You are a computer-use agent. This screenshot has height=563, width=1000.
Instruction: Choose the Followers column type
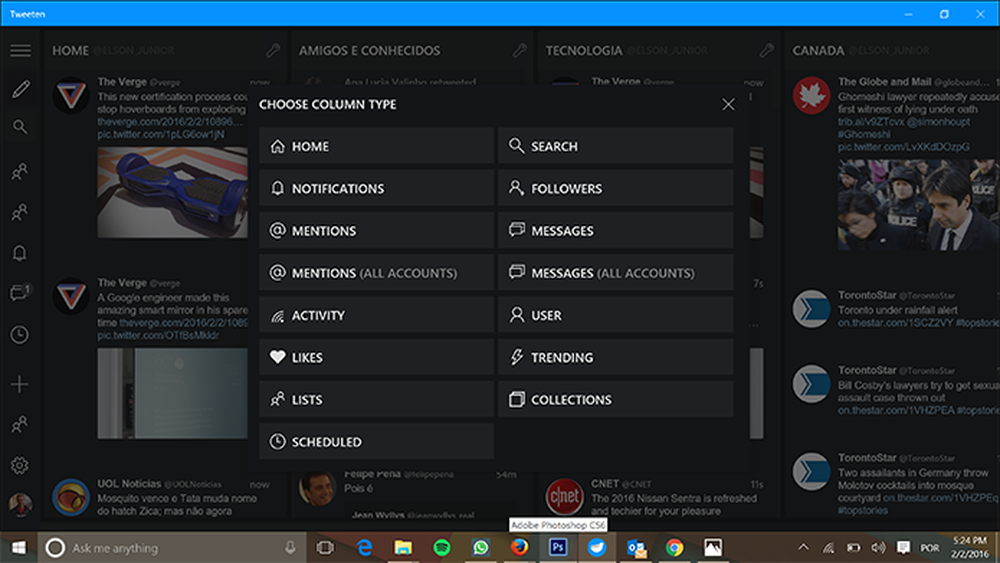tap(616, 188)
